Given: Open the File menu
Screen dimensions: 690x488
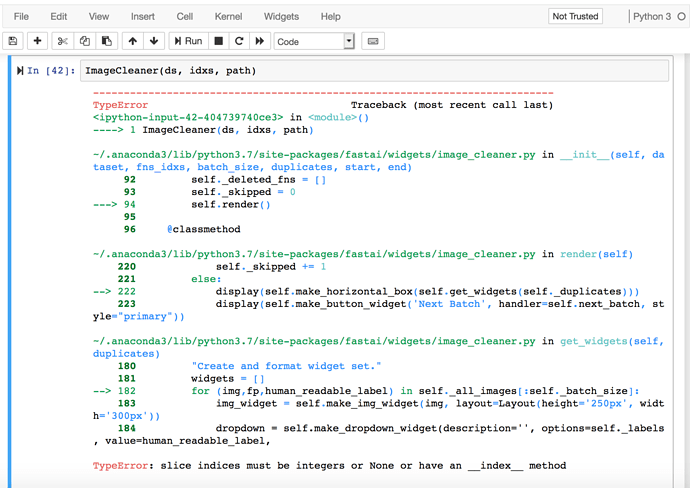Looking at the screenshot, I should (x=21, y=16).
